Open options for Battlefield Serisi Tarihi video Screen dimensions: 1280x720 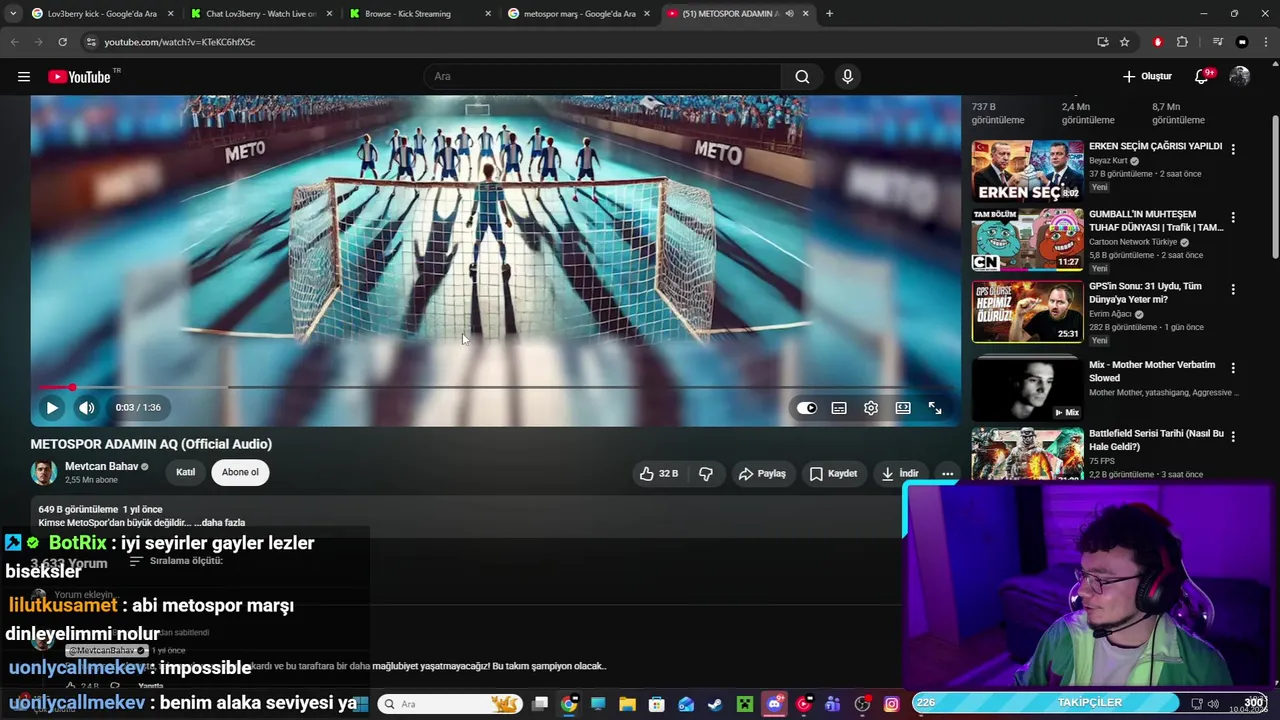tap(1233, 437)
